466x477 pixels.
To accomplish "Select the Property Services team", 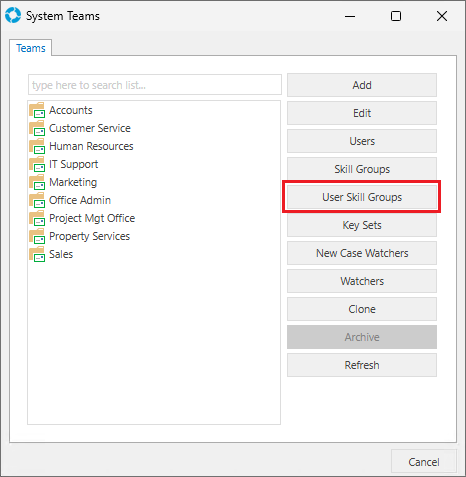I will pos(89,236).
